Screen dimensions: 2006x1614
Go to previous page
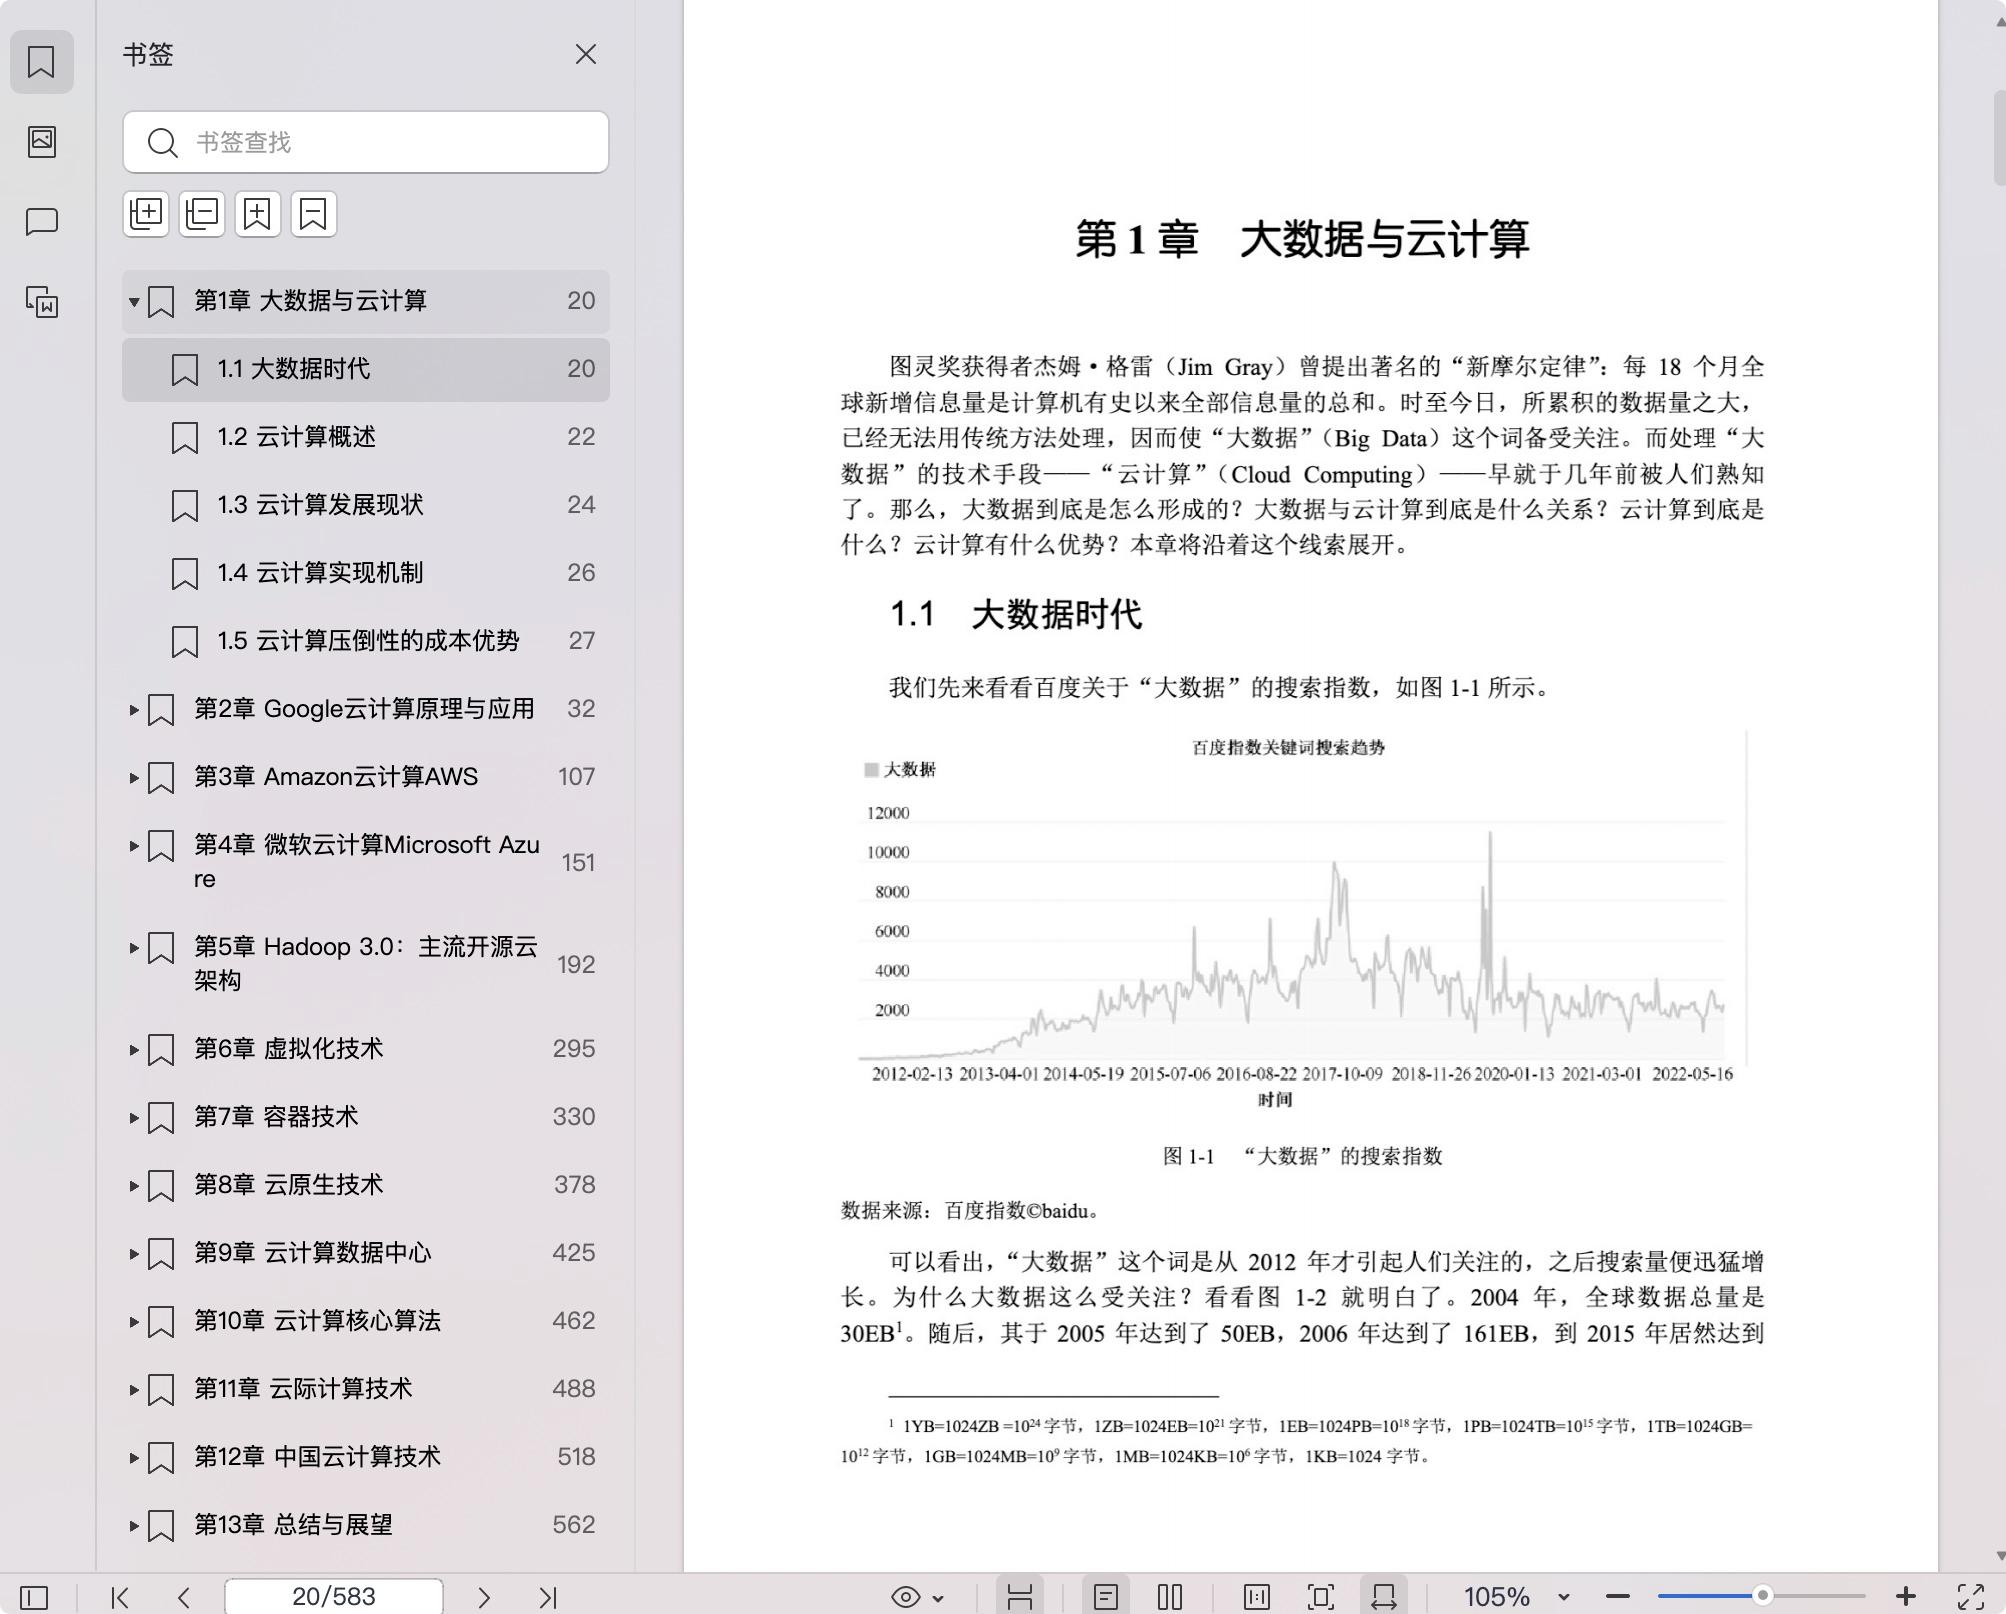tap(184, 1597)
